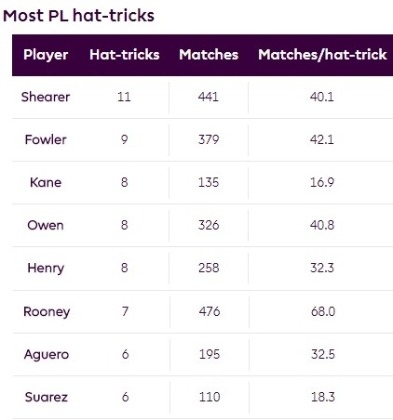Click Shearer's 11 hat-tricks value

click(124, 97)
